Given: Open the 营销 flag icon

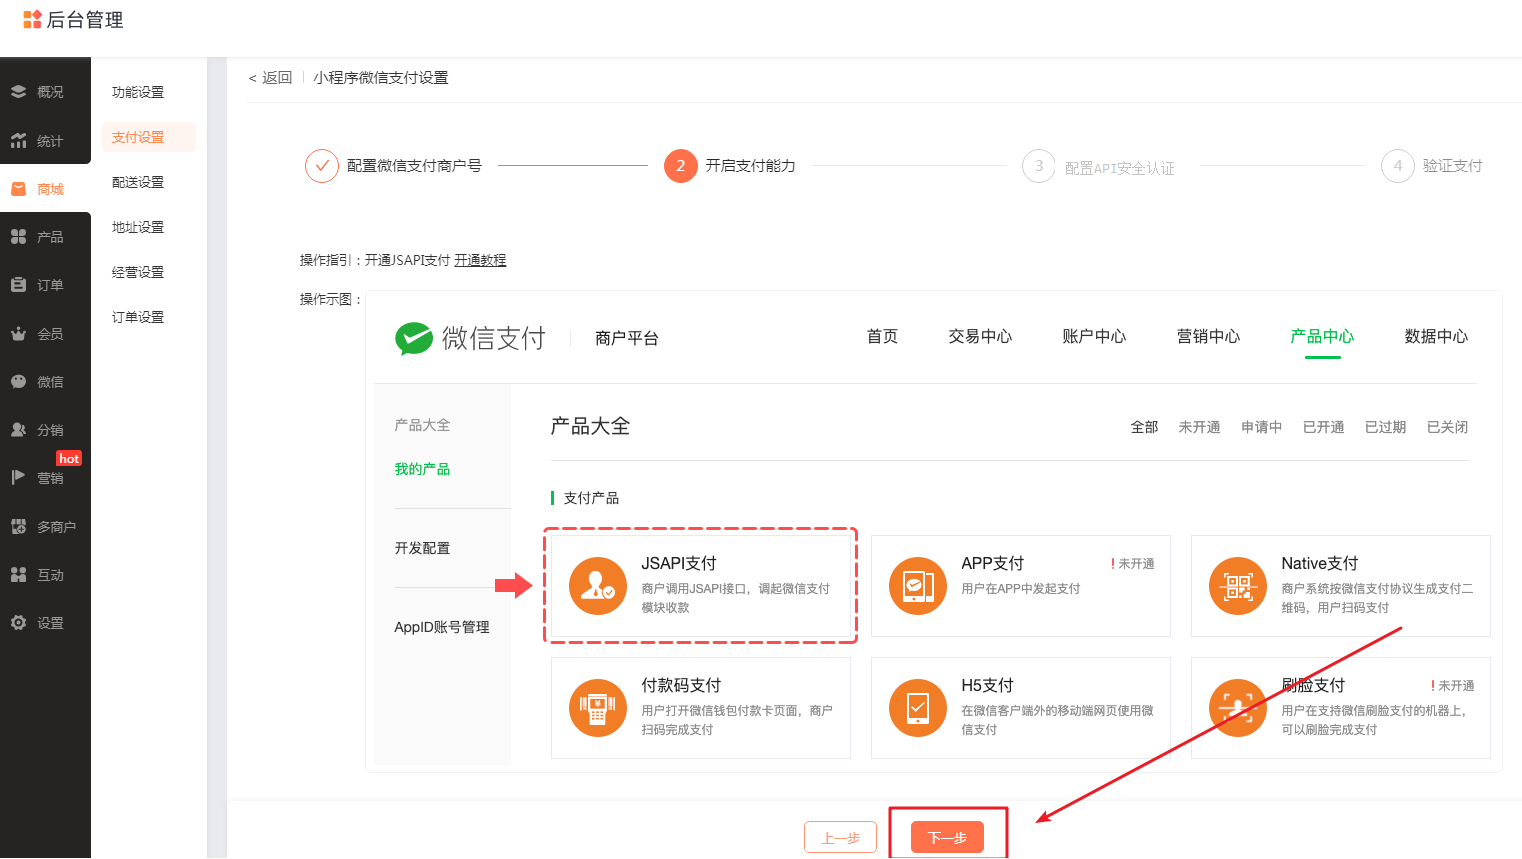Looking at the screenshot, I should pyautogui.click(x=18, y=478).
